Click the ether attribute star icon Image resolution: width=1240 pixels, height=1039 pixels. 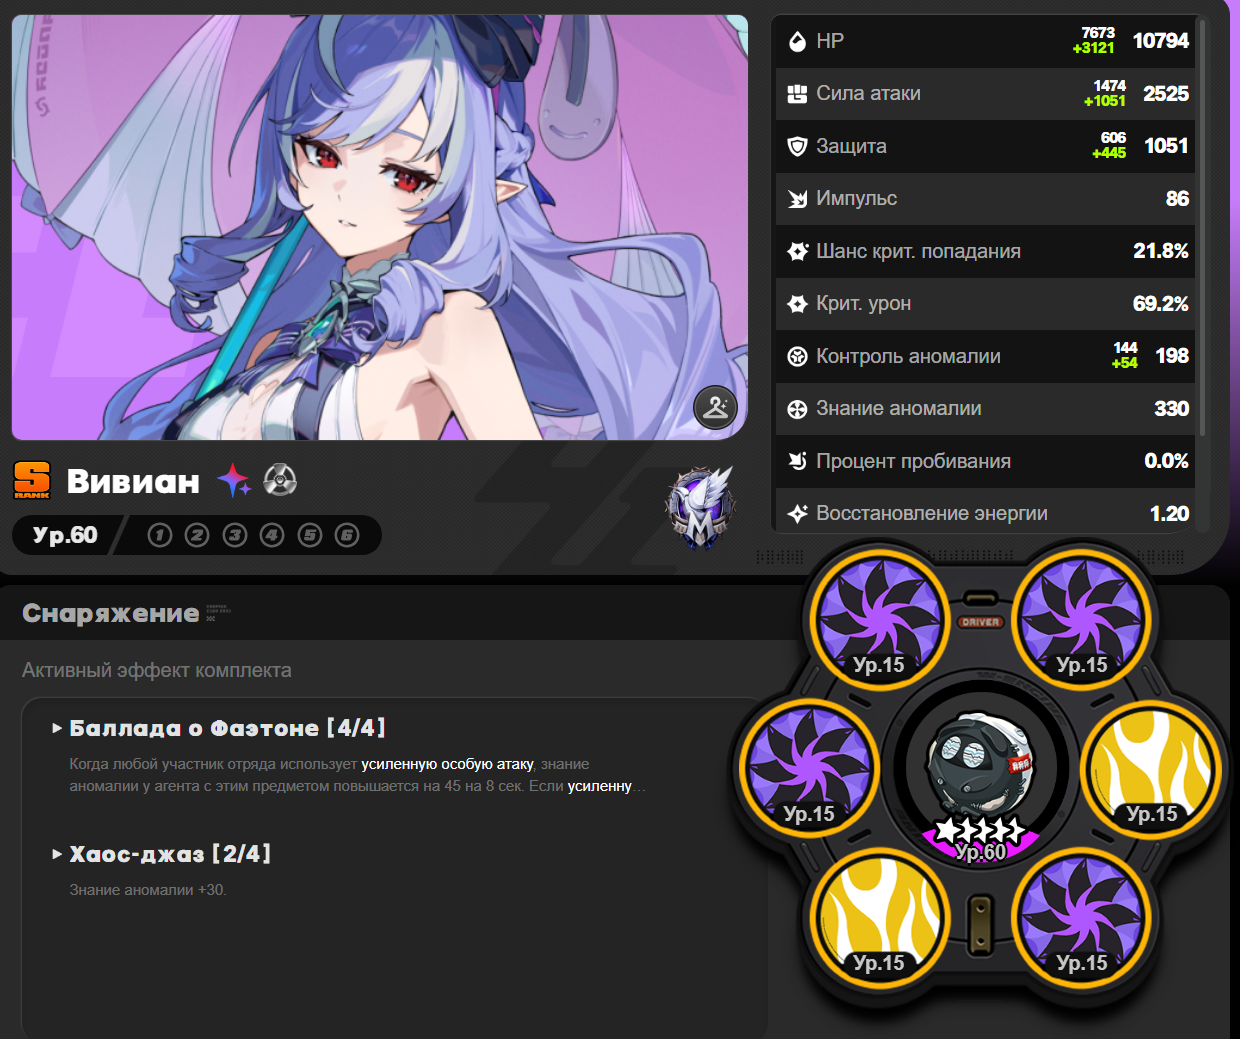click(x=234, y=481)
